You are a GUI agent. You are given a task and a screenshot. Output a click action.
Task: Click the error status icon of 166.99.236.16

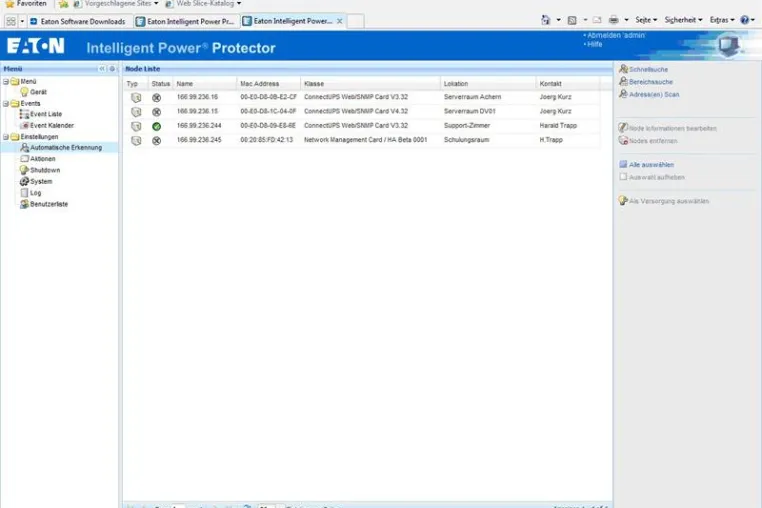pos(156,98)
